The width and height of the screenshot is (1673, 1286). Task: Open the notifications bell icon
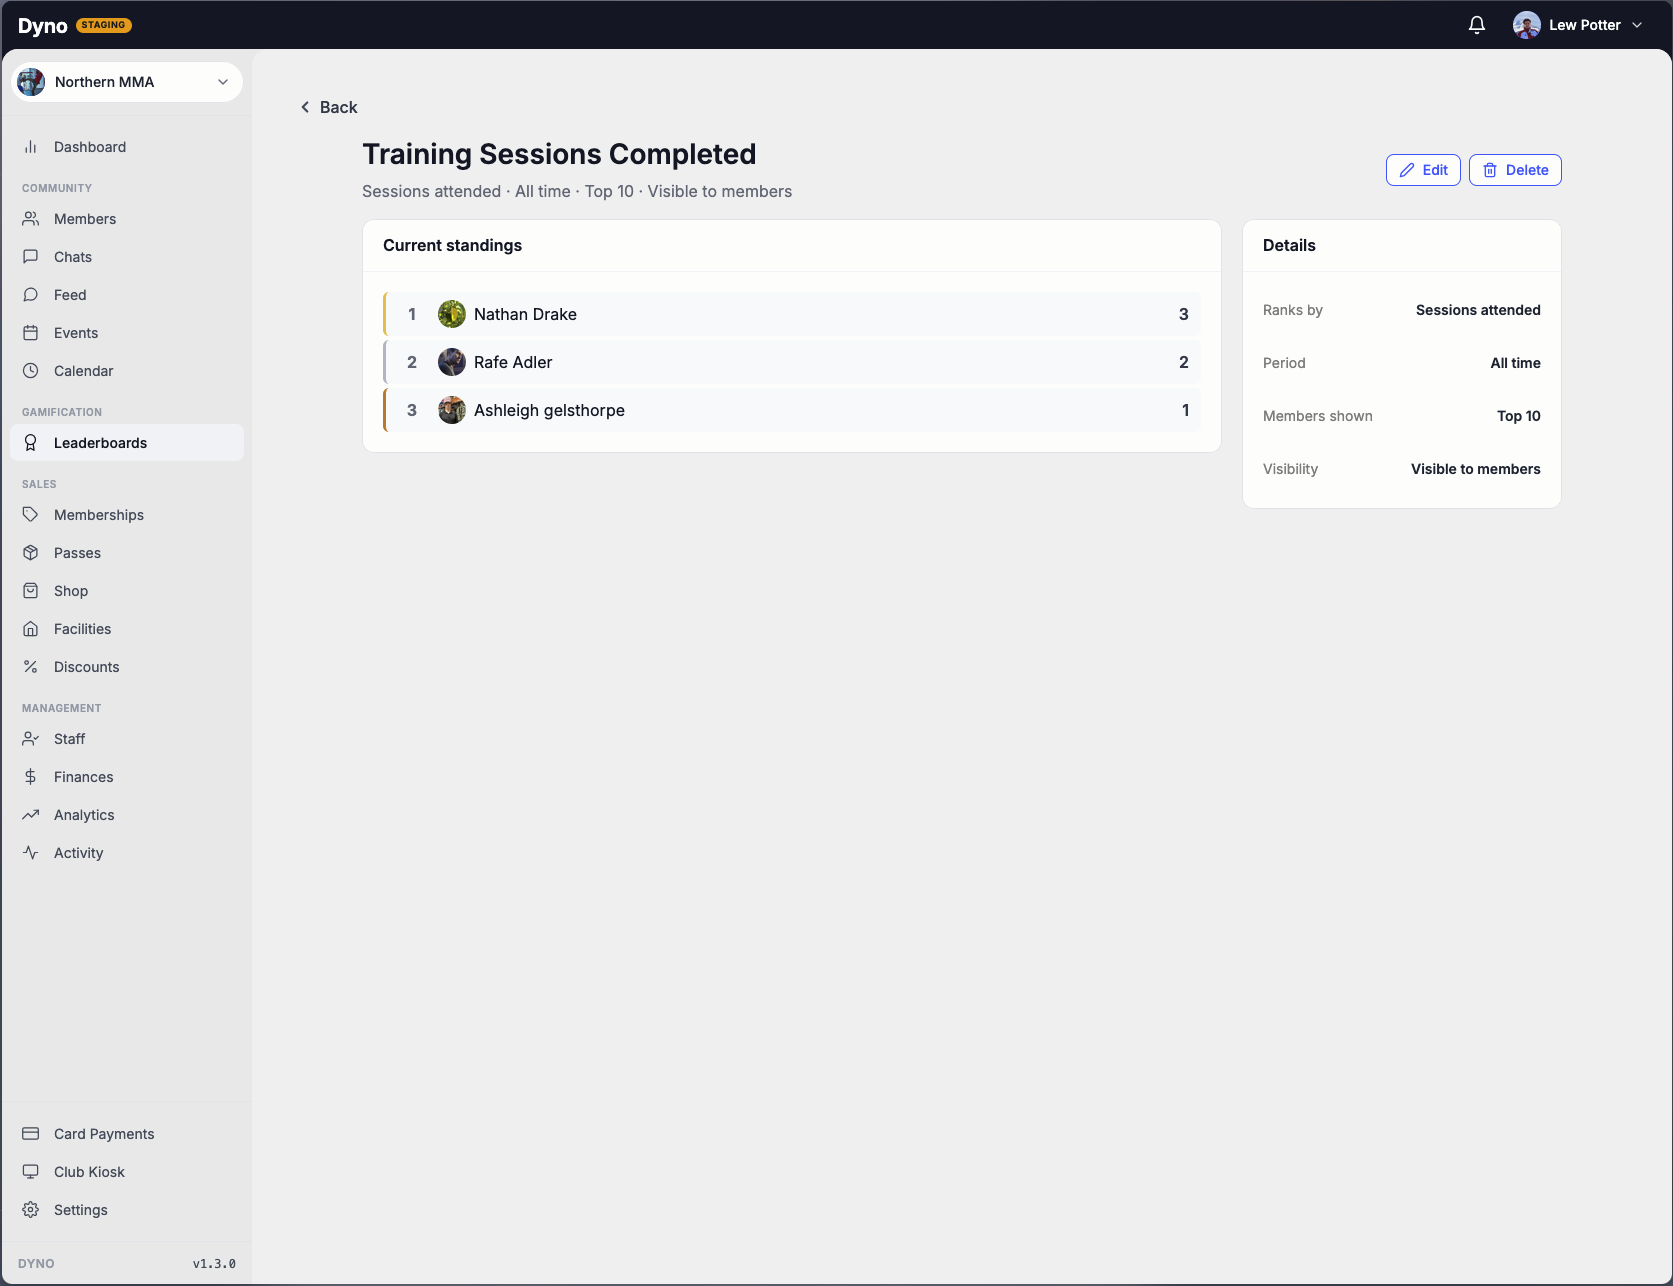pyautogui.click(x=1476, y=25)
